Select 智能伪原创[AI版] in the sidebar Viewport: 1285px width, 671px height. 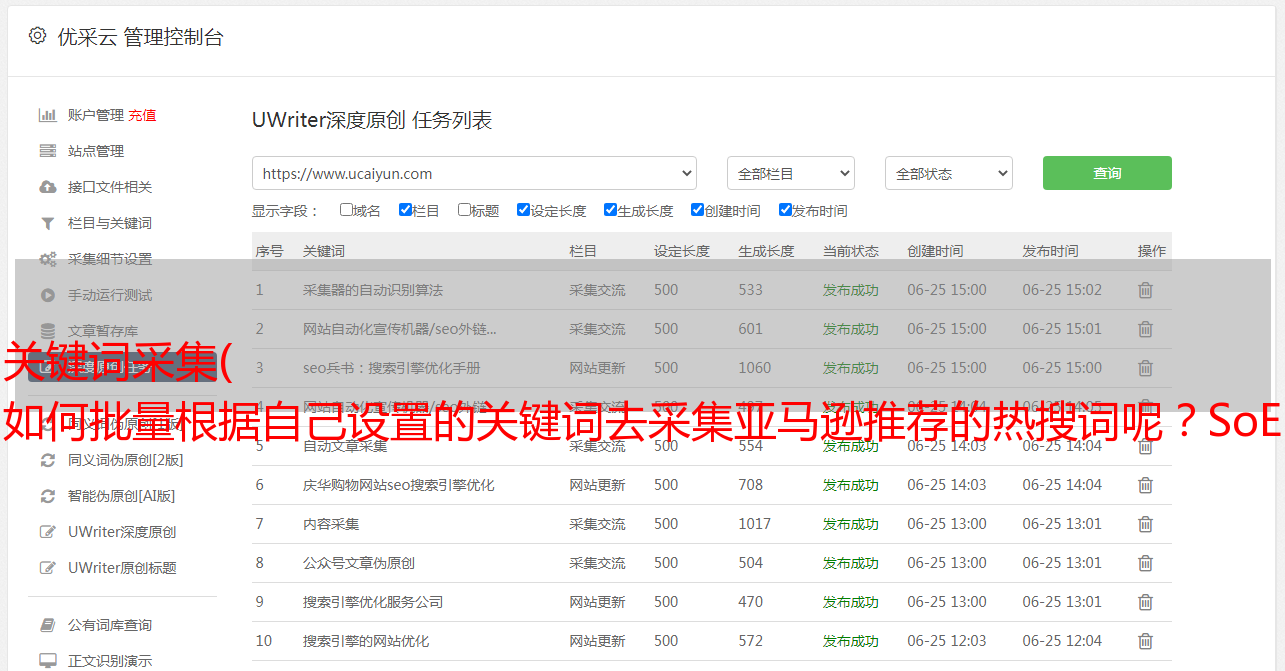pyautogui.click(x=121, y=496)
